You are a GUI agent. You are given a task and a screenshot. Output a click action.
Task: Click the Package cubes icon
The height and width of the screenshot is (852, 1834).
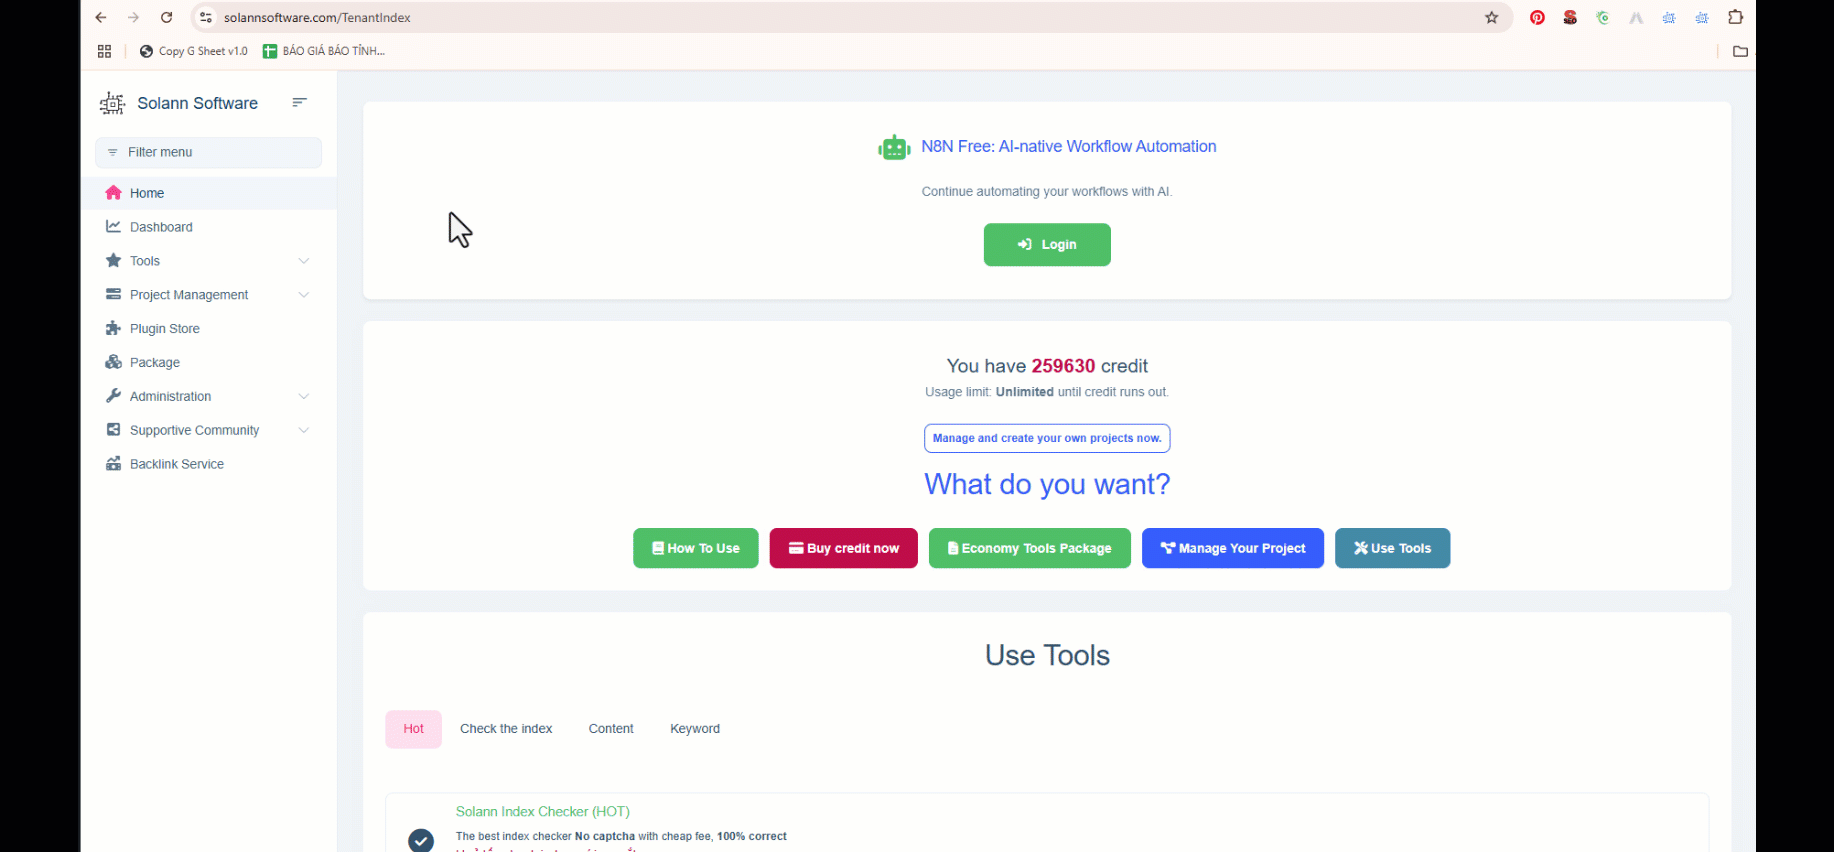point(113,363)
